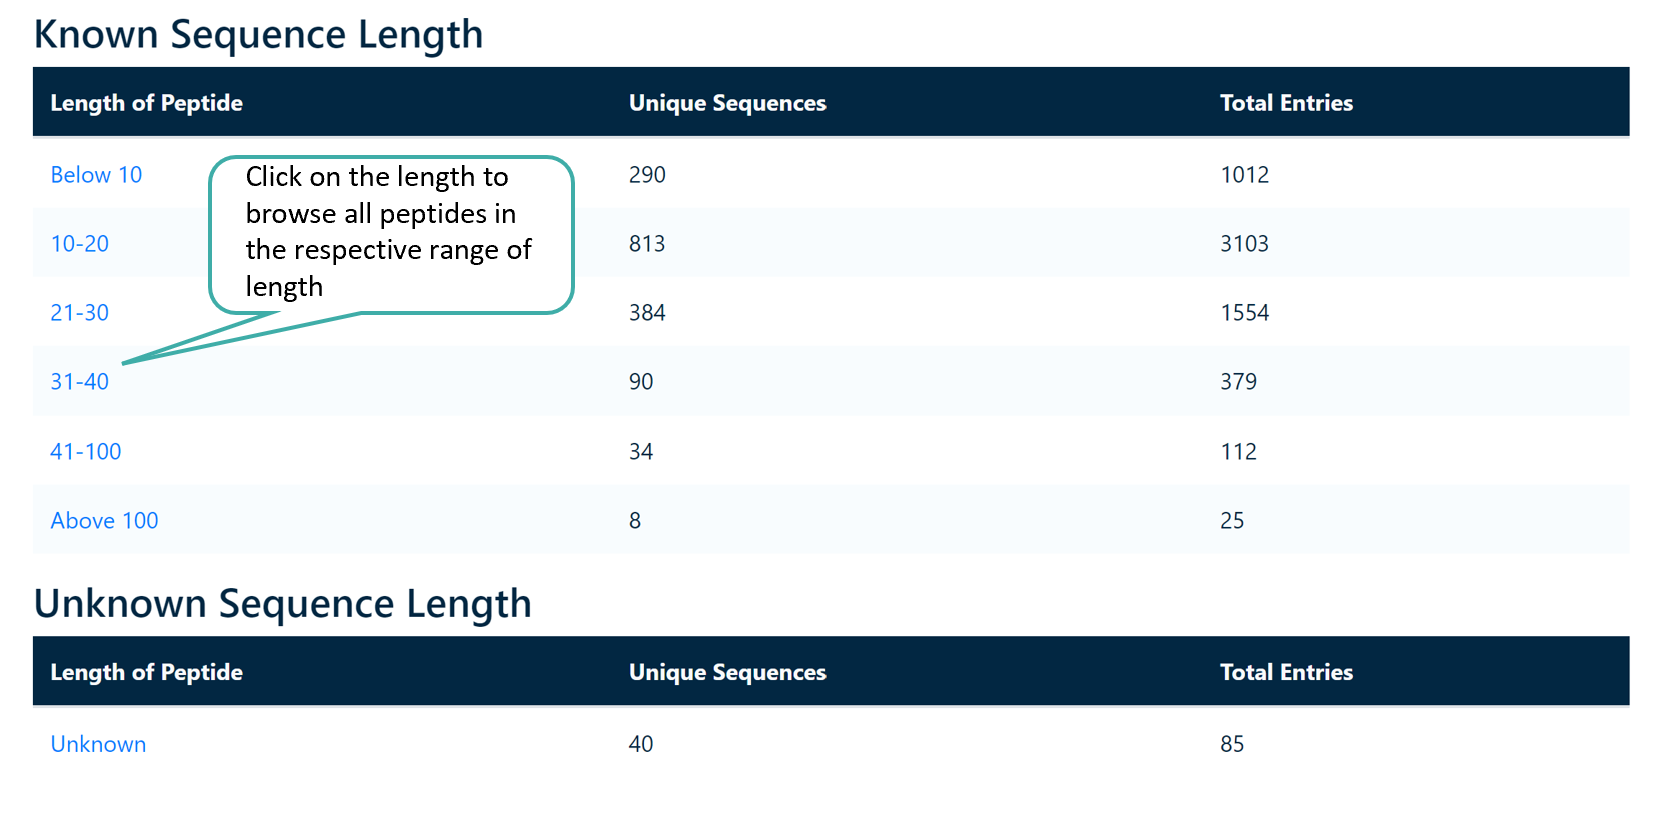The width and height of the screenshot is (1660, 824).
Task: Click the "Unique Sequences" column header
Action: click(727, 102)
